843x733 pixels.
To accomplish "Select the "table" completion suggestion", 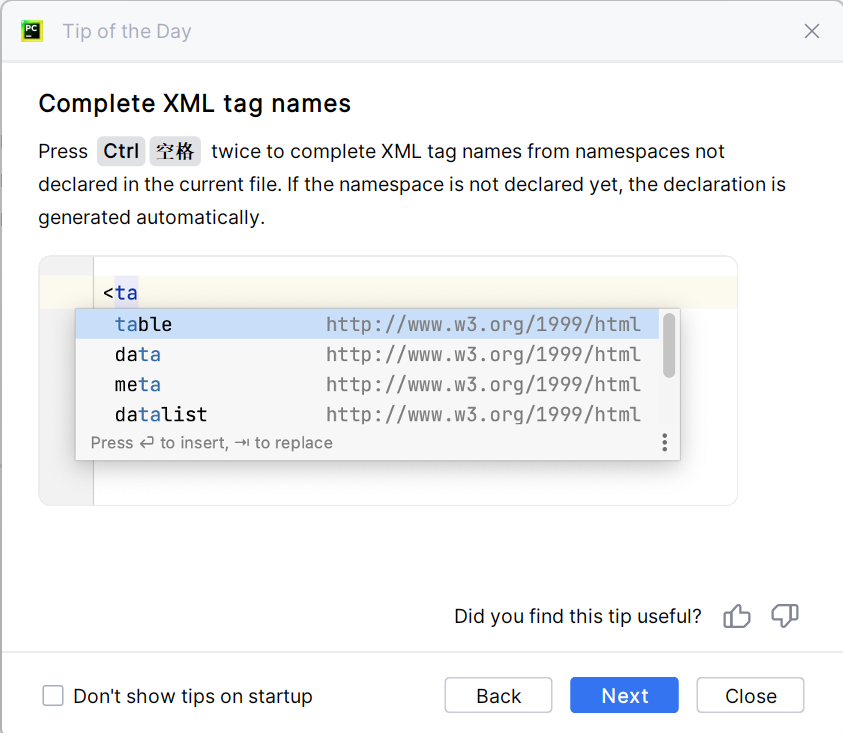I will click(144, 325).
